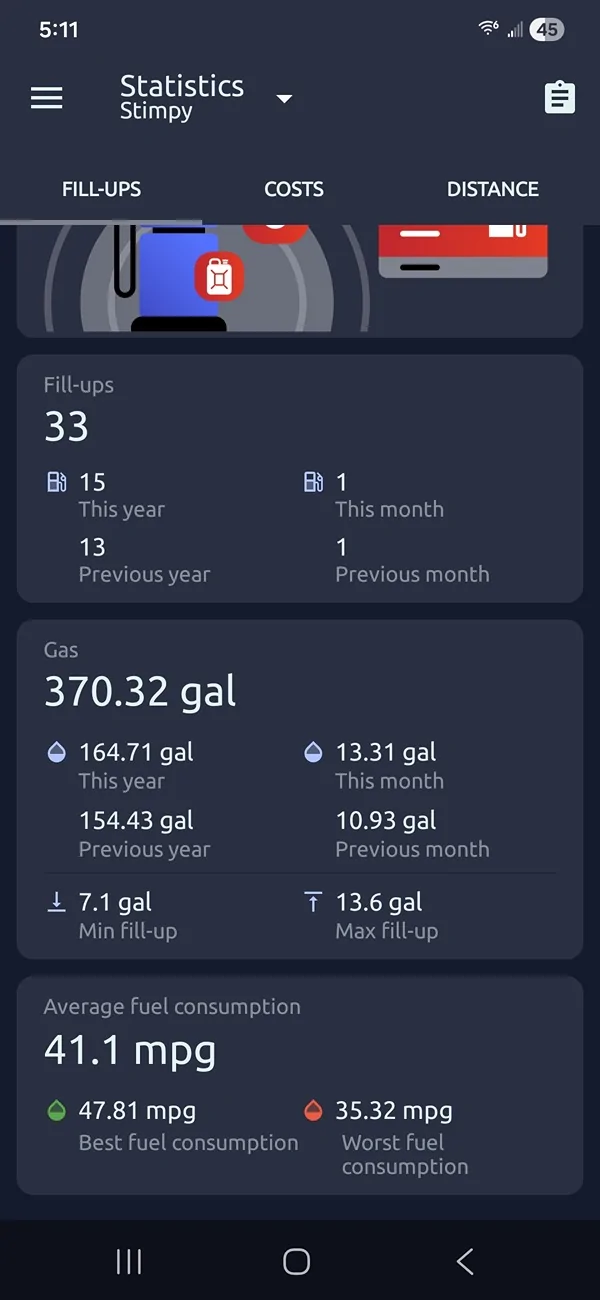Tap the red drop icon for worst fuel consumption
This screenshot has width=600, height=1300.
(313, 1110)
